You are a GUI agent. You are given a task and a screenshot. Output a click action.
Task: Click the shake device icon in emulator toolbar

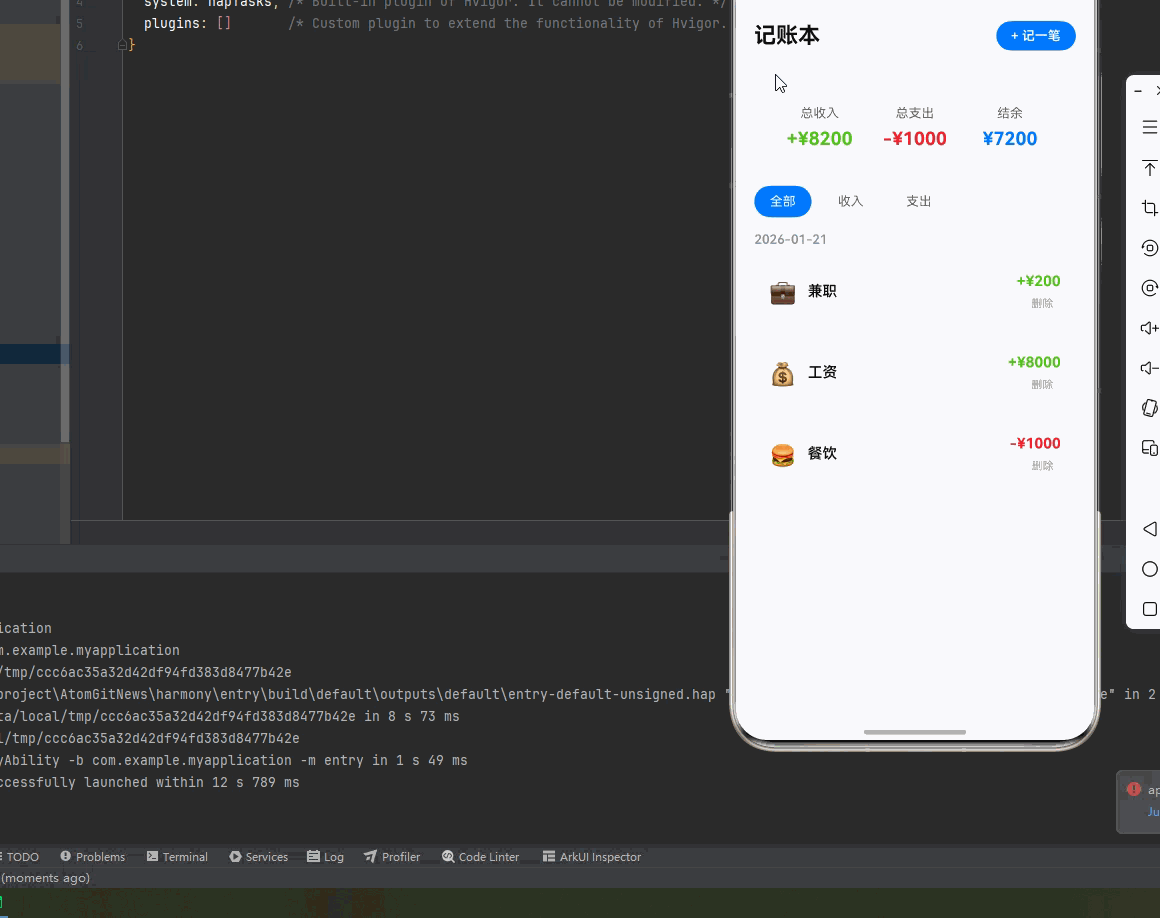pyautogui.click(x=1150, y=408)
